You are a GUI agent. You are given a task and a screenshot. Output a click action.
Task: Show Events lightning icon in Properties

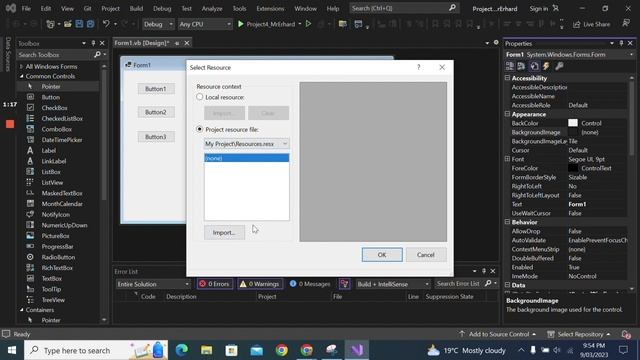point(546,66)
